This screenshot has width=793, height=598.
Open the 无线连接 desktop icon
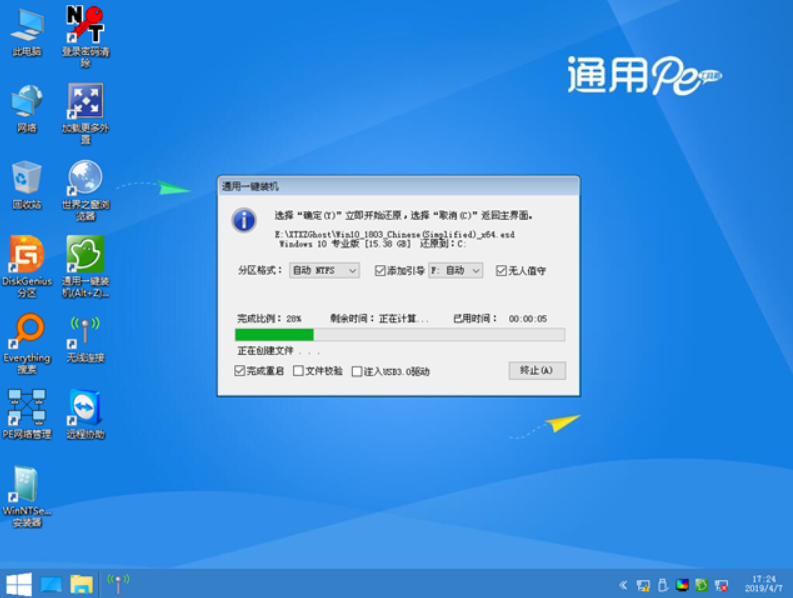pyautogui.click(x=85, y=339)
